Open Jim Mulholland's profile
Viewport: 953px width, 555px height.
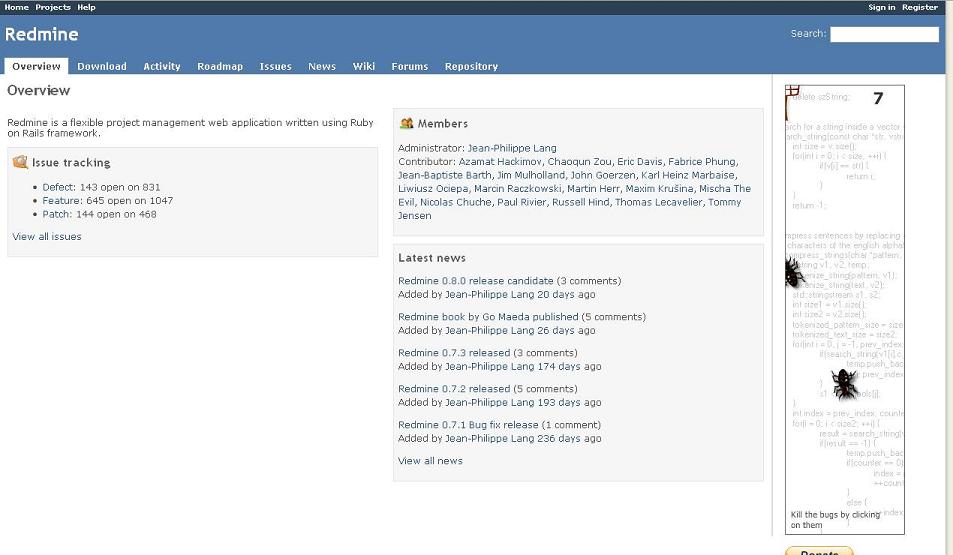(531, 175)
